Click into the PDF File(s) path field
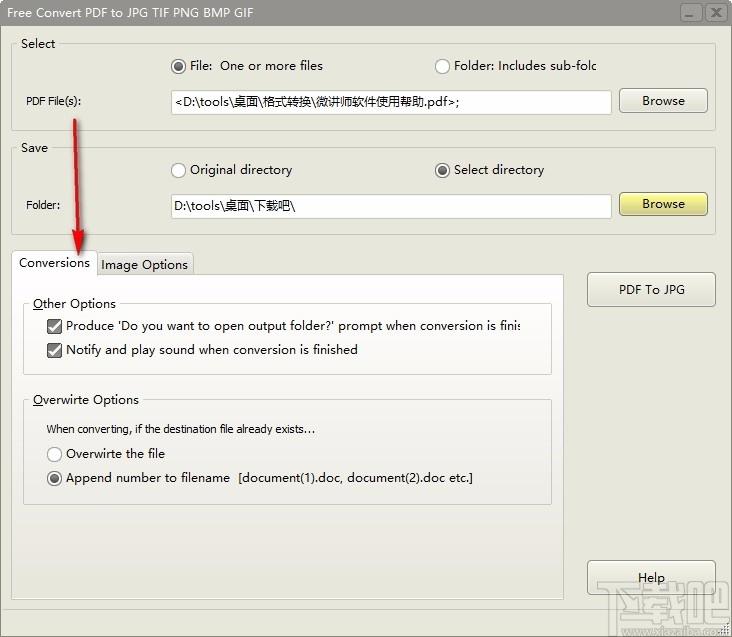The width and height of the screenshot is (732, 637). pos(391,102)
